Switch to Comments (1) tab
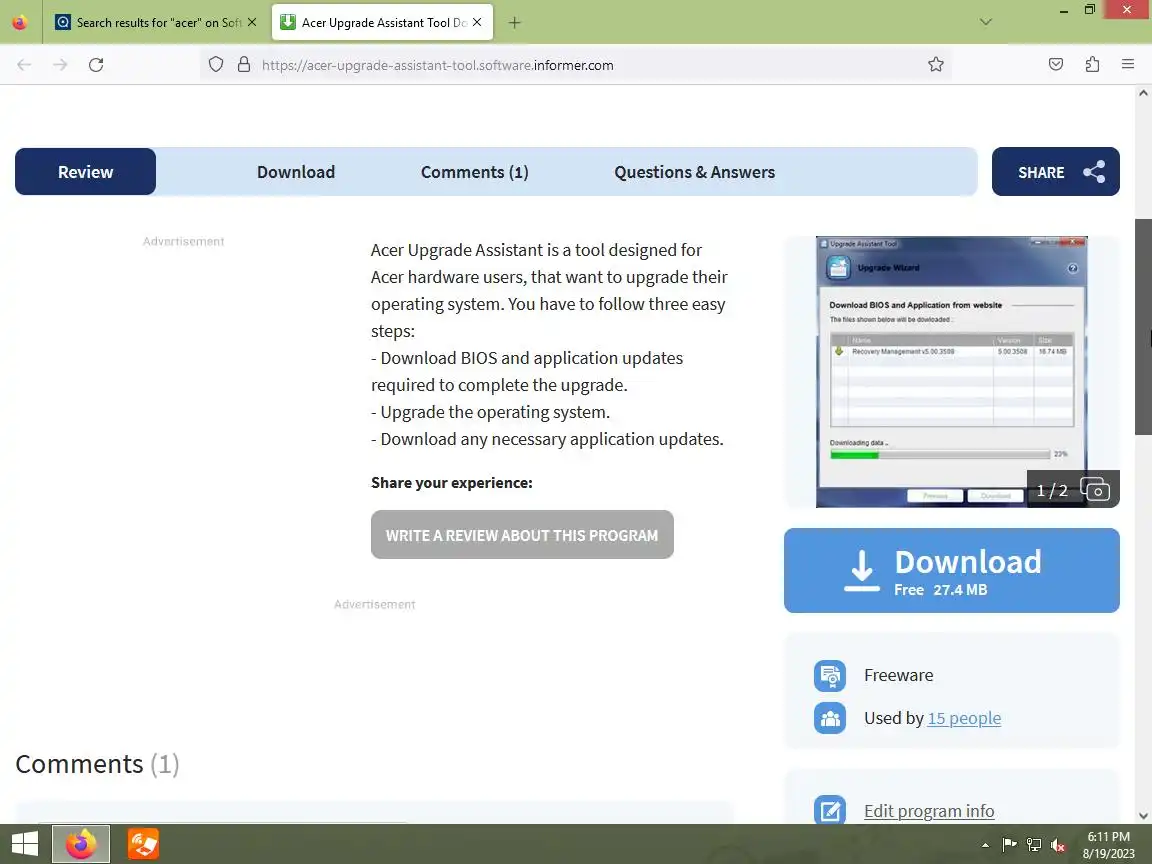Viewport: 1152px width, 864px height. click(475, 172)
